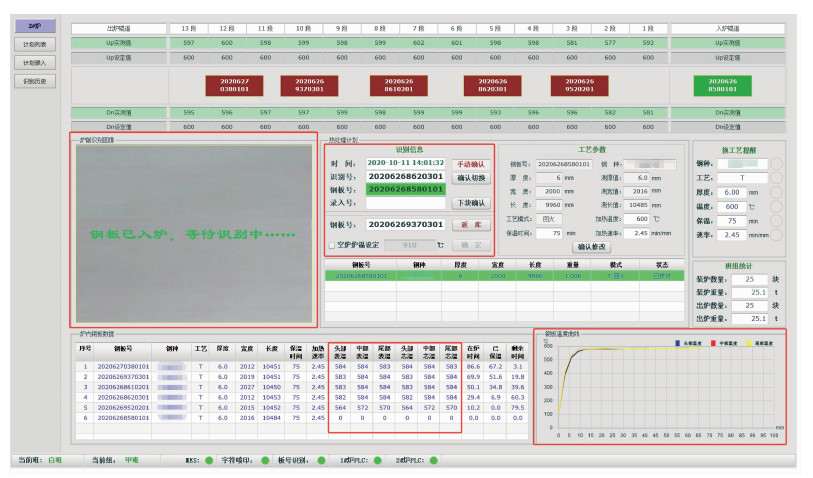Screen dimensions: 813x478
Task: Click the 头部温度 blue legend swatch
Action: 677,342
